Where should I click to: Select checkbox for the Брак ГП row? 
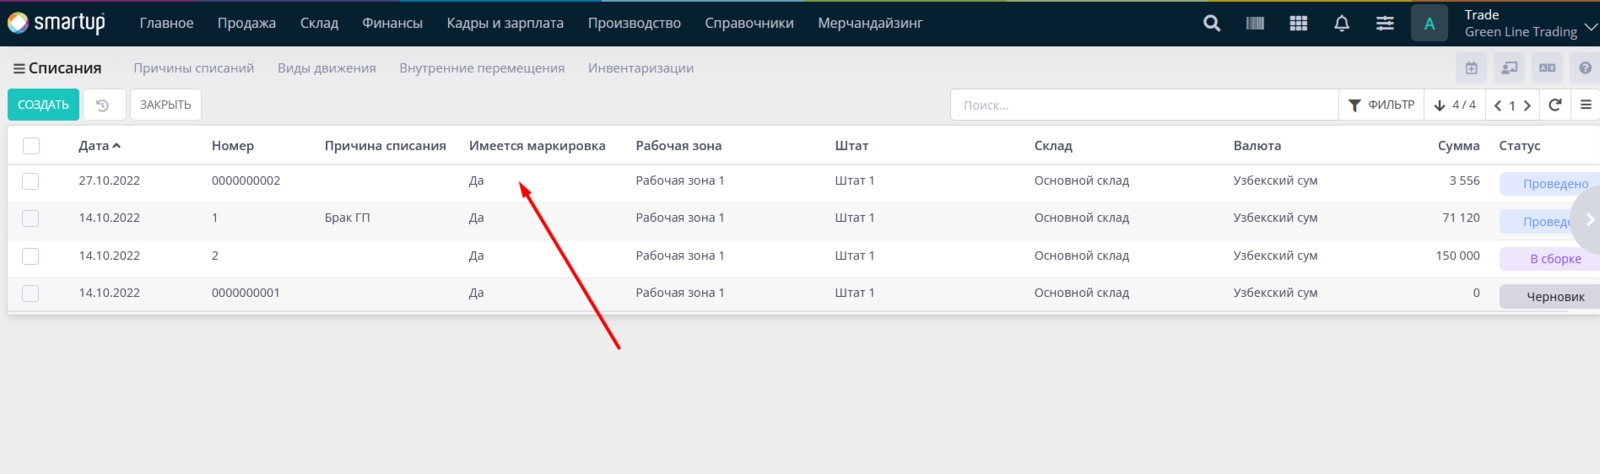click(31, 218)
